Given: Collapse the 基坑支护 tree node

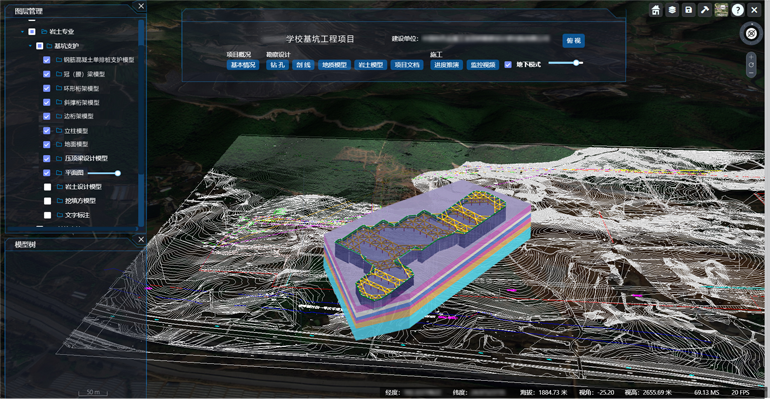Looking at the screenshot, I should pyautogui.click(x=30, y=46).
